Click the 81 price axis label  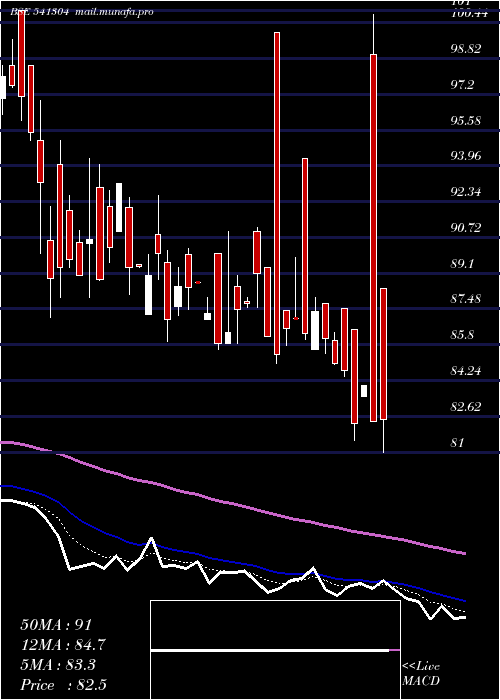click(x=458, y=442)
